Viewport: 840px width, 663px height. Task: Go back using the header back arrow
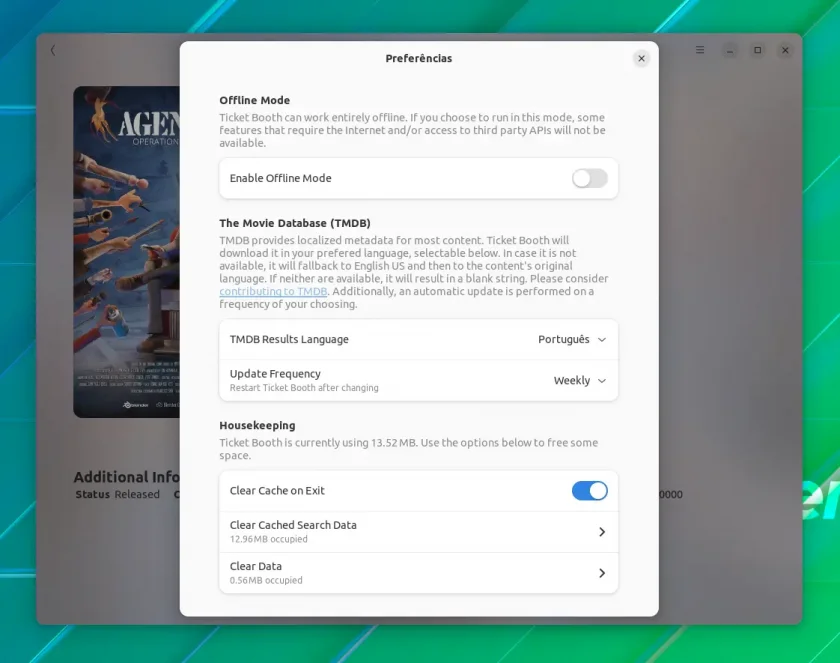coord(52,50)
